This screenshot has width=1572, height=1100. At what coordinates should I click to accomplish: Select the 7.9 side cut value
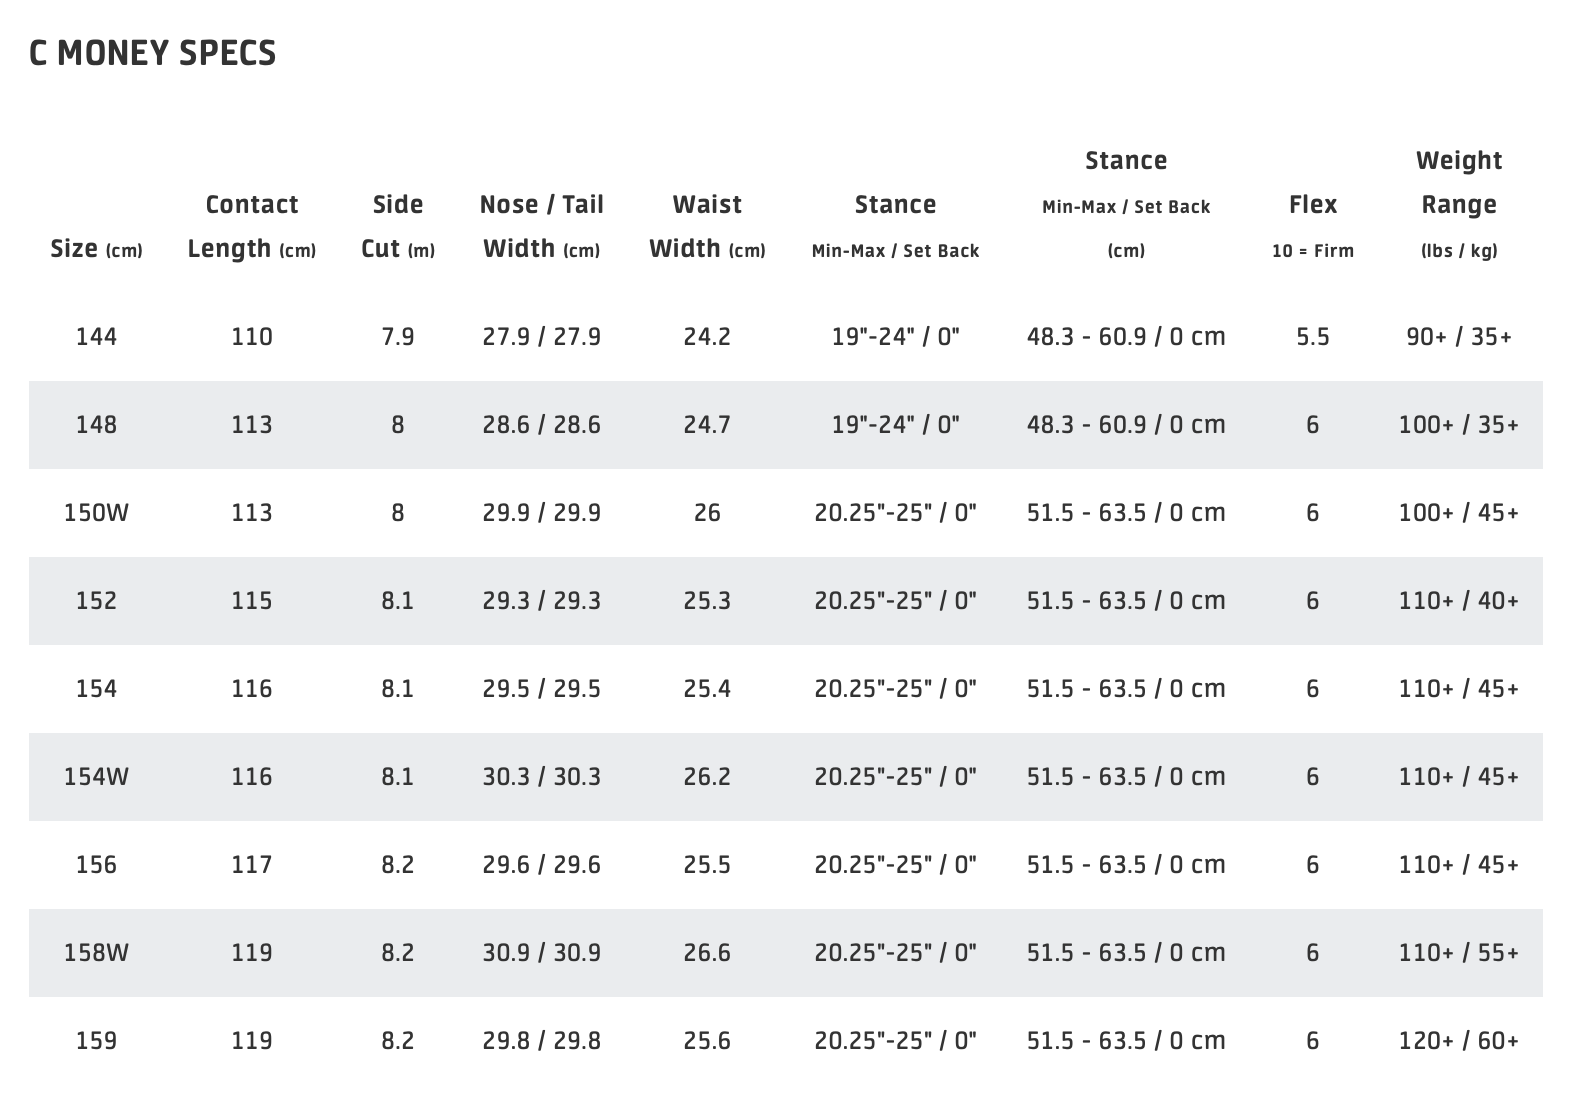pos(397,337)
